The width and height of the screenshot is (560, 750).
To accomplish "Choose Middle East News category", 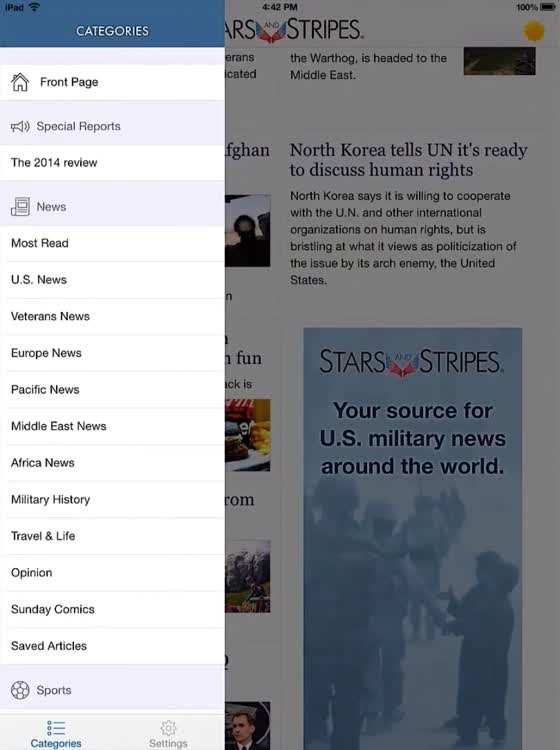I will pos(112,426).
